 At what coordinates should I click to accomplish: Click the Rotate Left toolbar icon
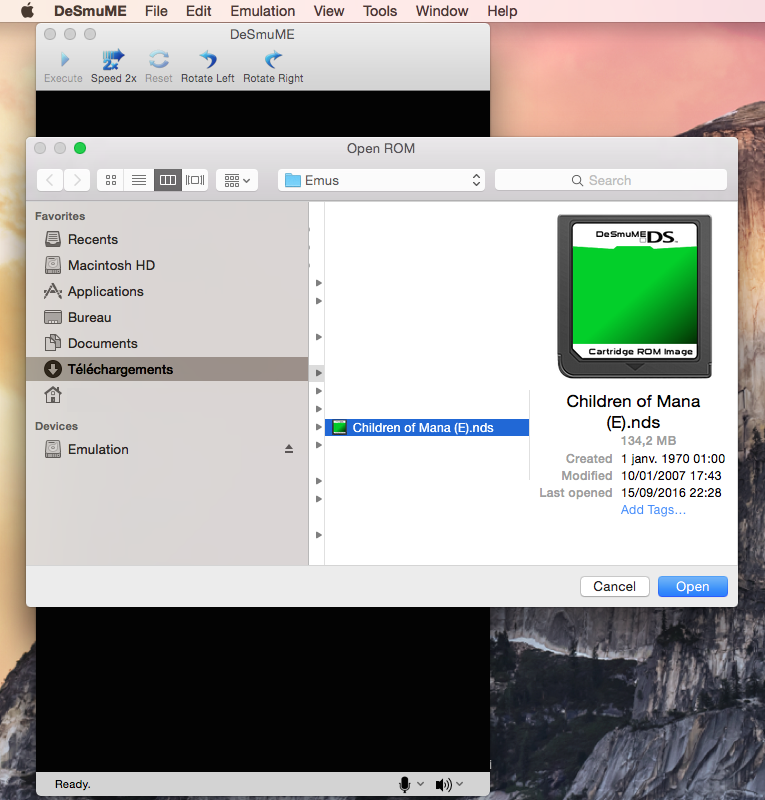[208, 60]
